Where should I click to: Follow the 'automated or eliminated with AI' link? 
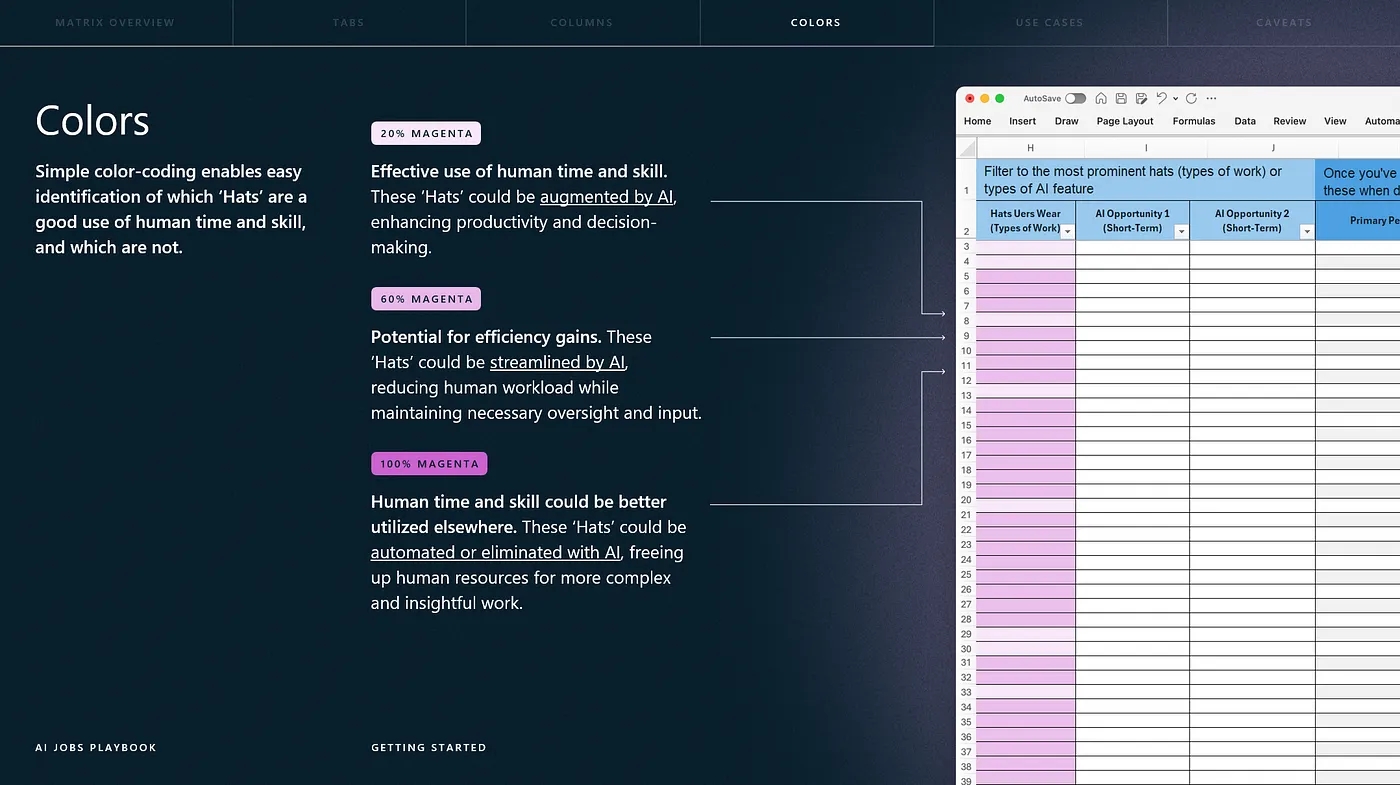[x=496, y=552]
